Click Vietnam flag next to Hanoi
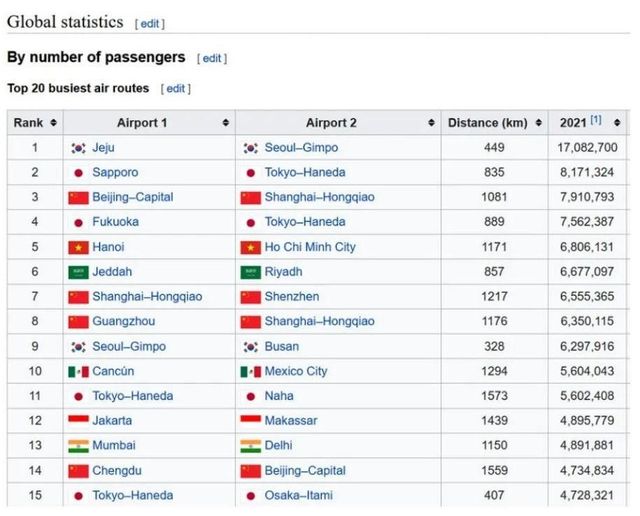 click(78, 247)
